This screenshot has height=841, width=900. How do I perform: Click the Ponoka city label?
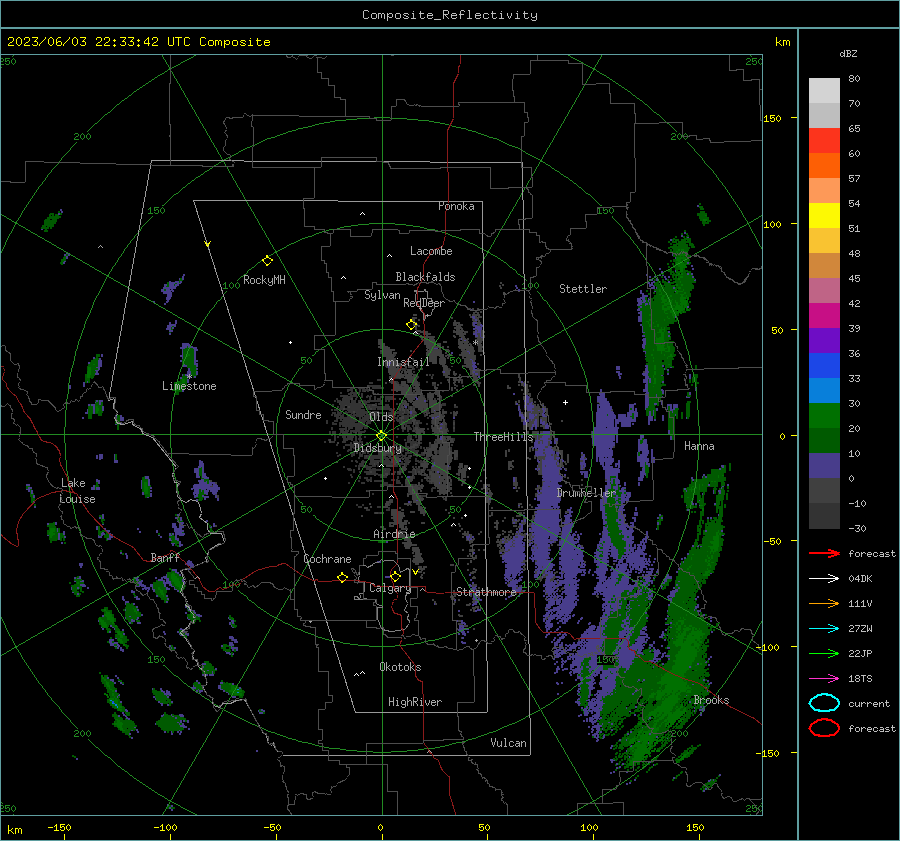(456, 206)
